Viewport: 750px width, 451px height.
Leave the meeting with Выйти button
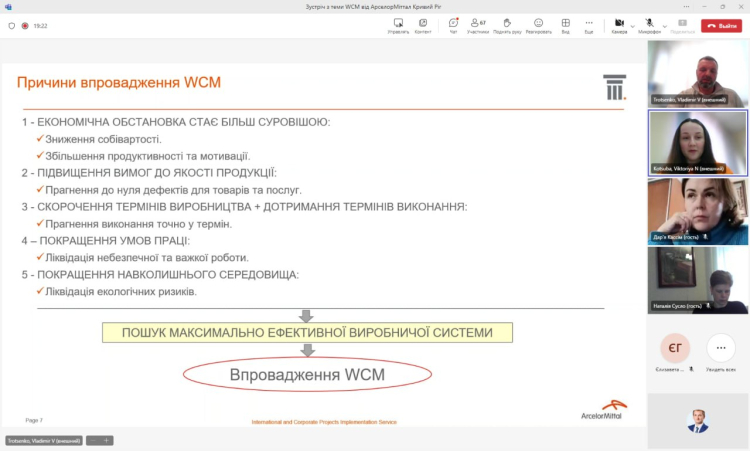coord(721,26)
